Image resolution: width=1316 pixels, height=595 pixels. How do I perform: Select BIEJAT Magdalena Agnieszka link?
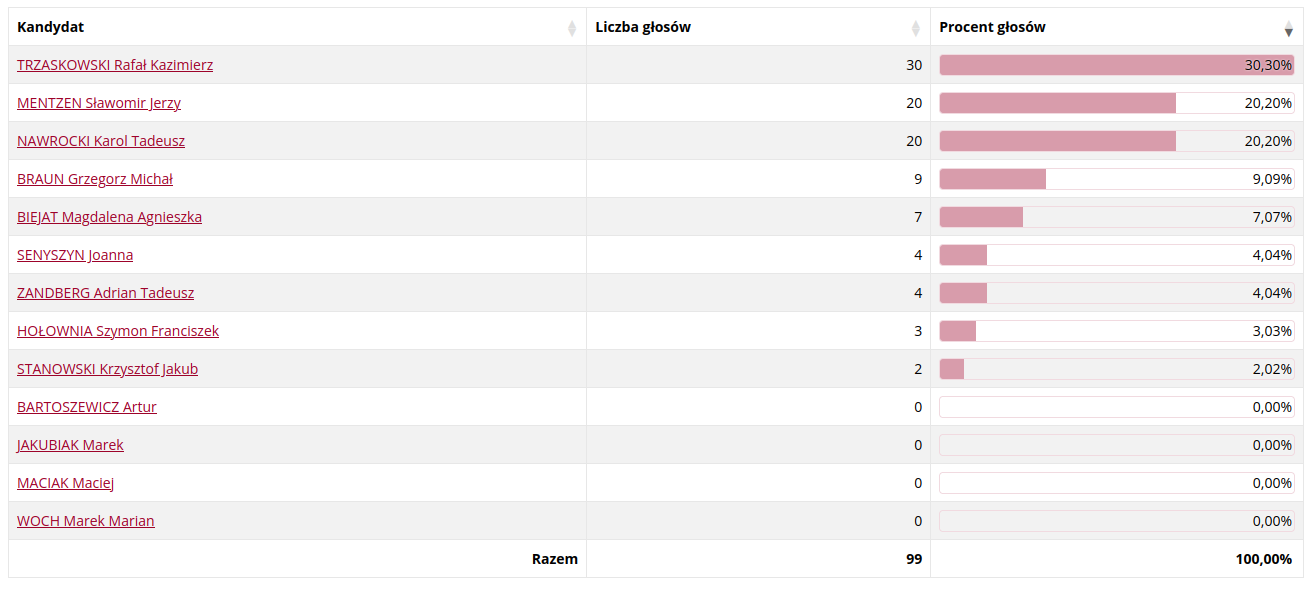pos(109,217)
